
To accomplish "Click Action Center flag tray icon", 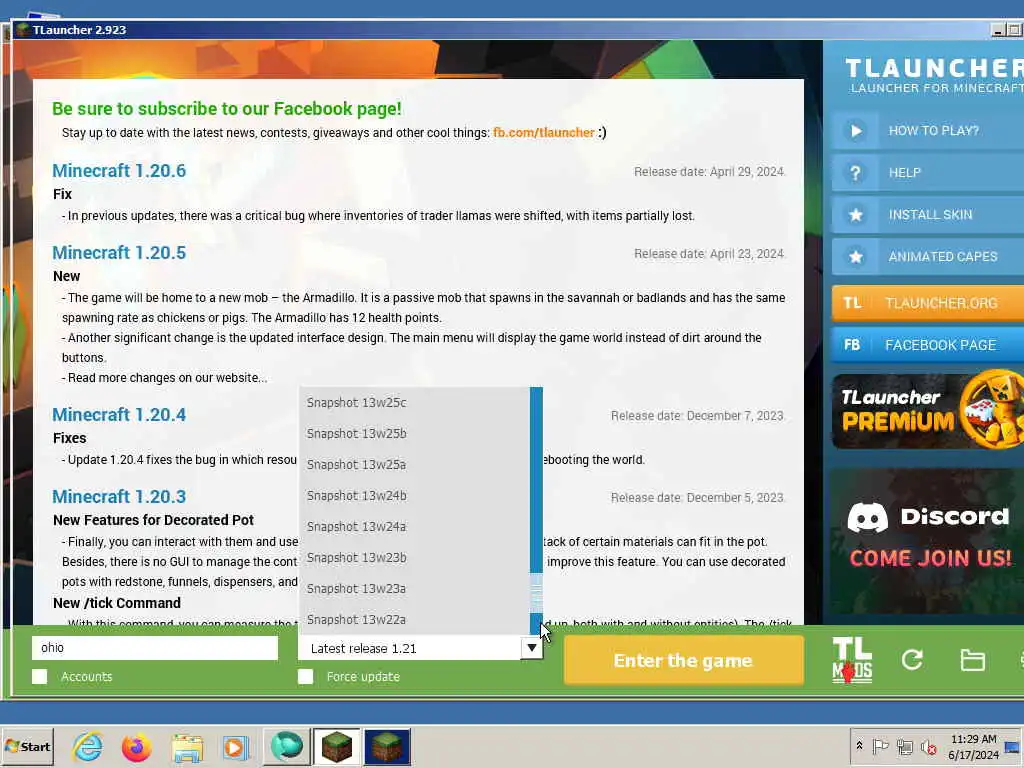I will [x=880, y=746].
